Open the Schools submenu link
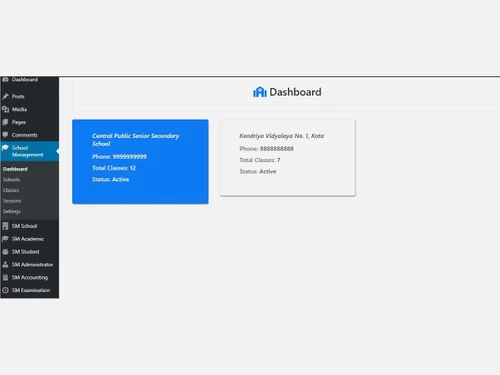This screenshot has height=375, width=500. [x=11, y=180]
